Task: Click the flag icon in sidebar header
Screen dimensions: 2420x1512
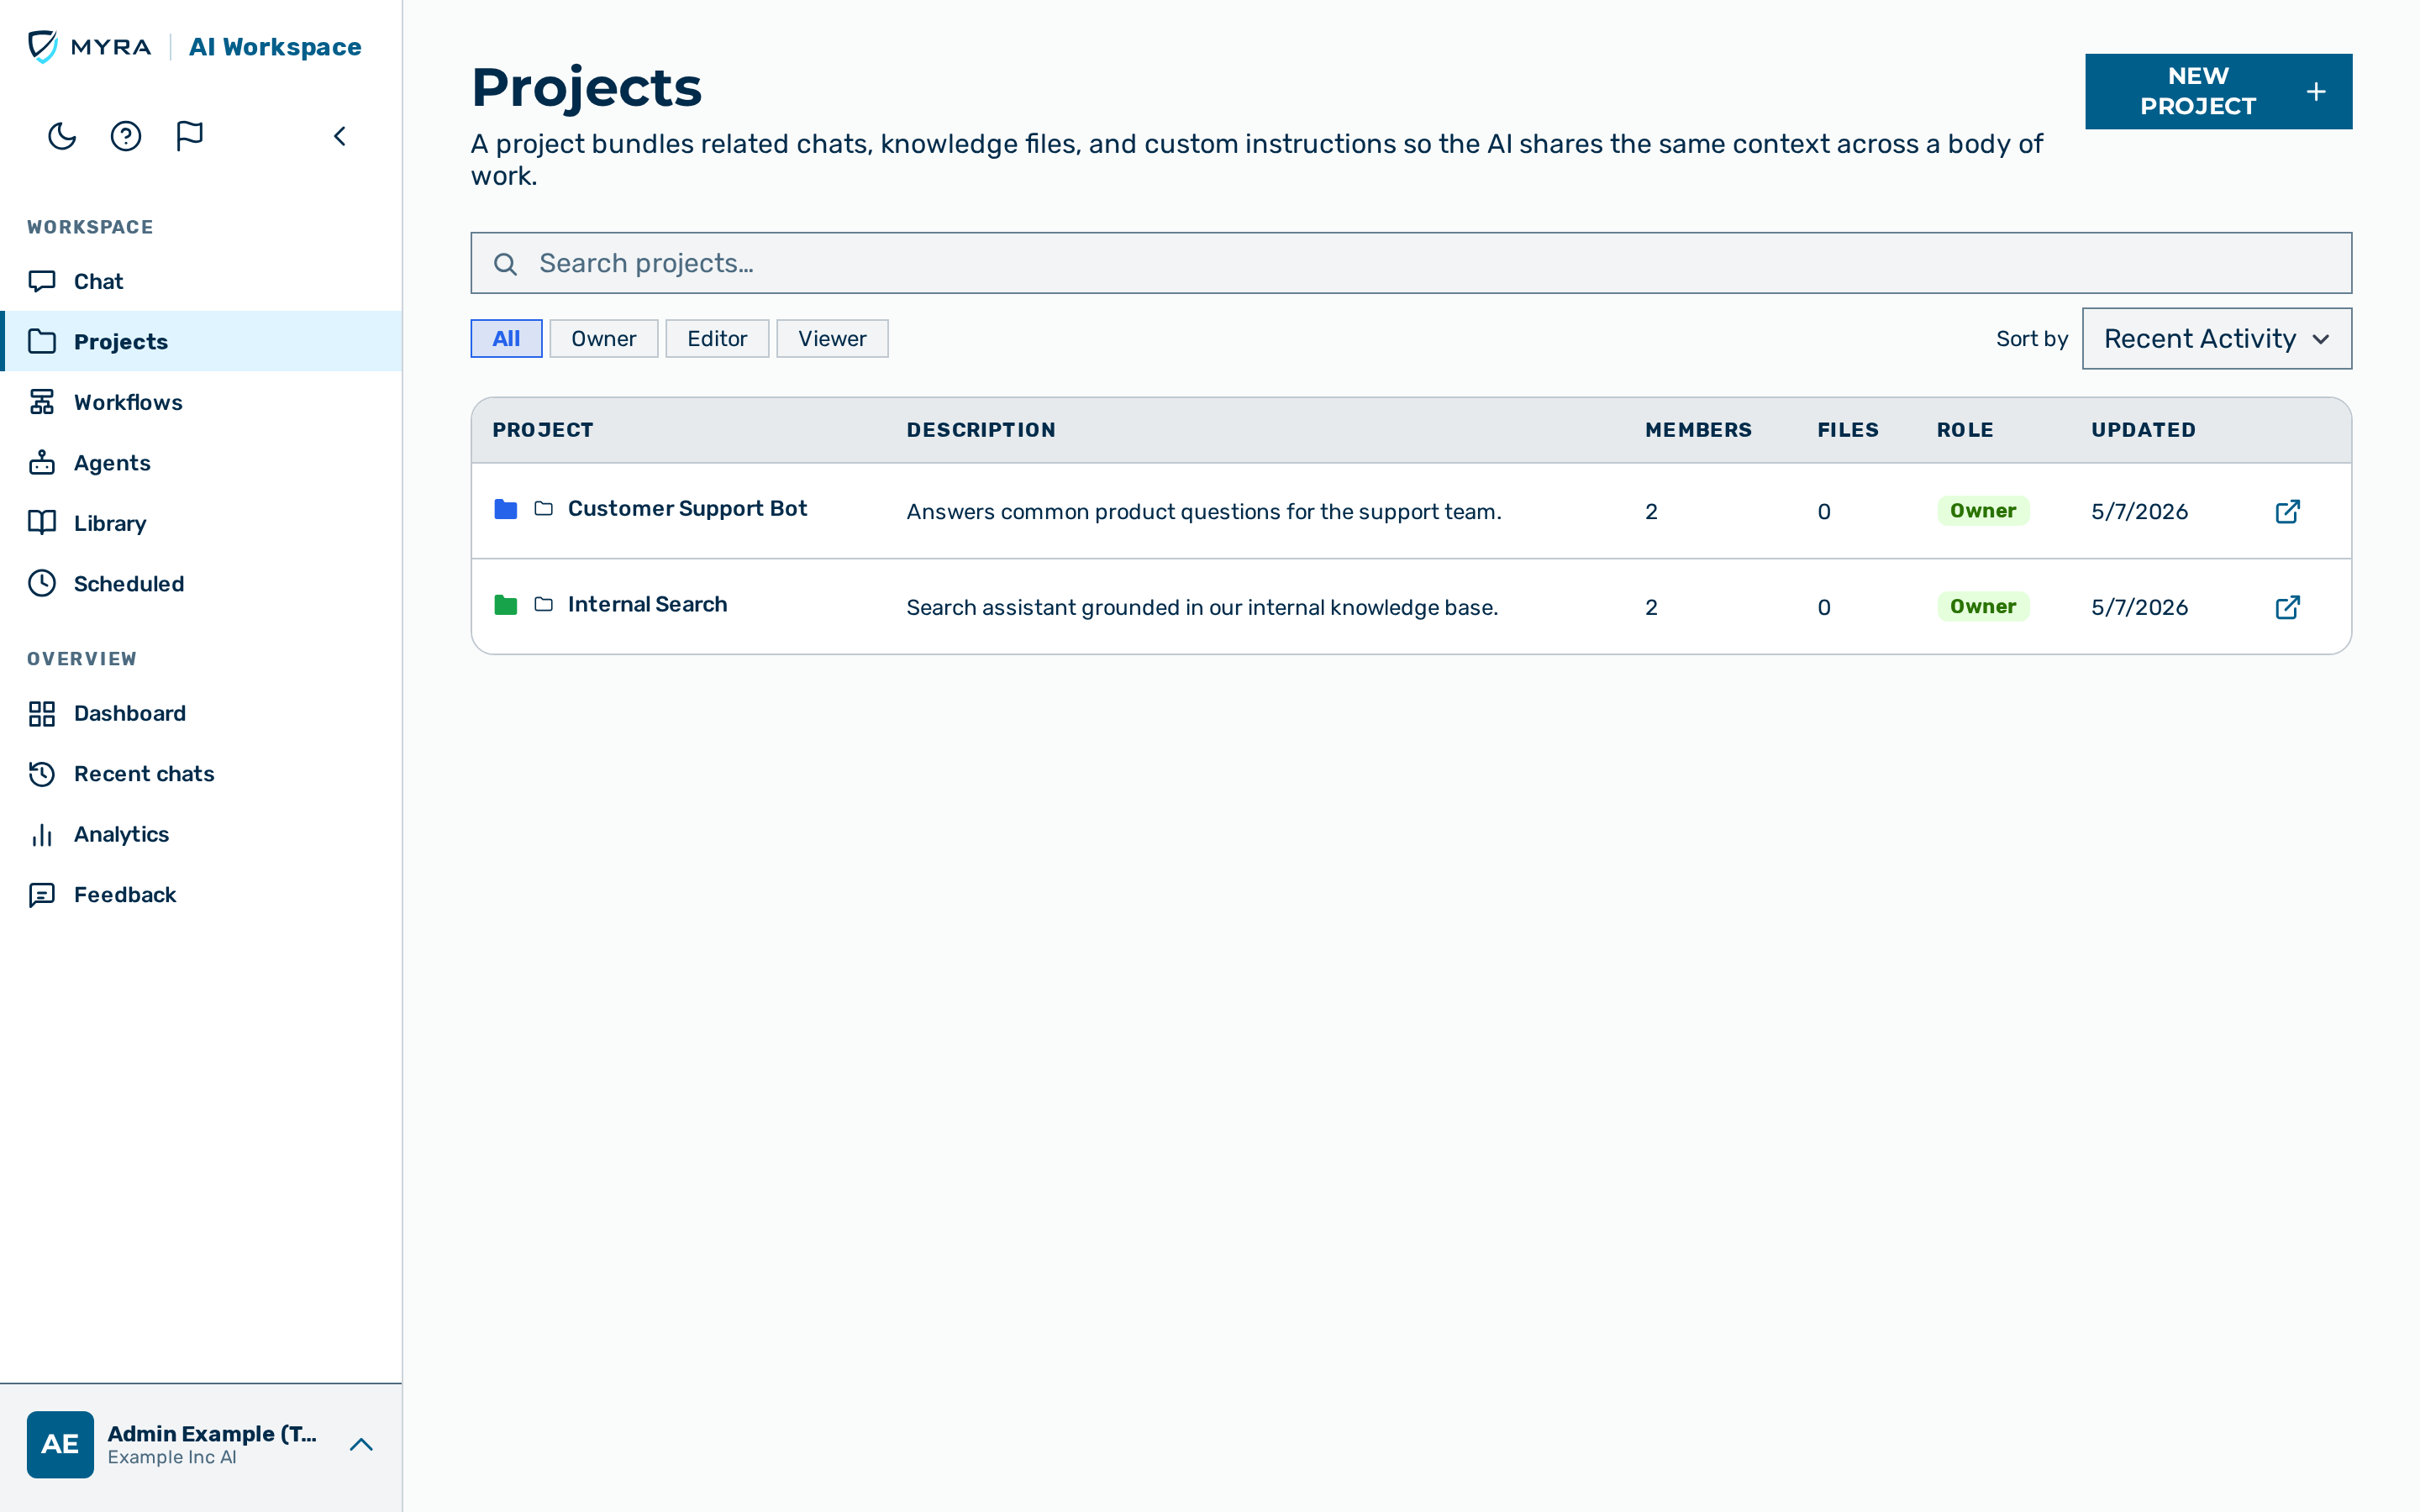Action: click(x=190, y=136)
